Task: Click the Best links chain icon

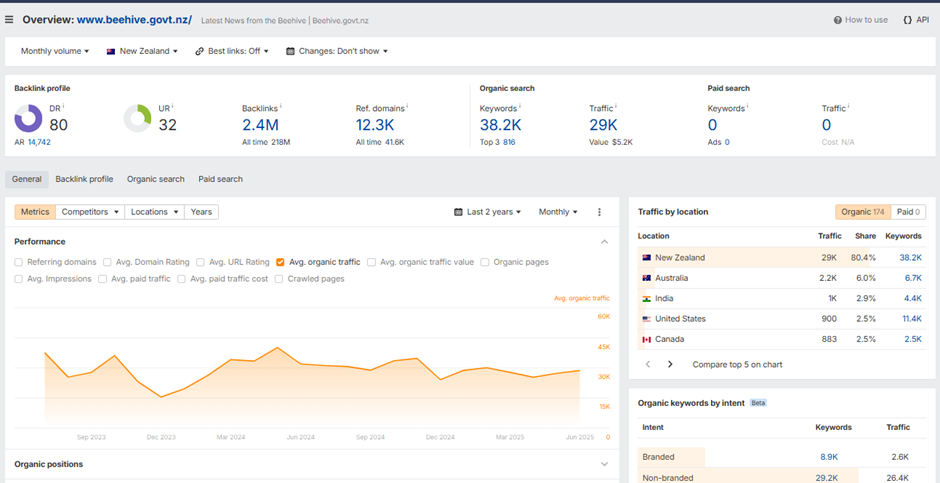Action: point(200,52)
